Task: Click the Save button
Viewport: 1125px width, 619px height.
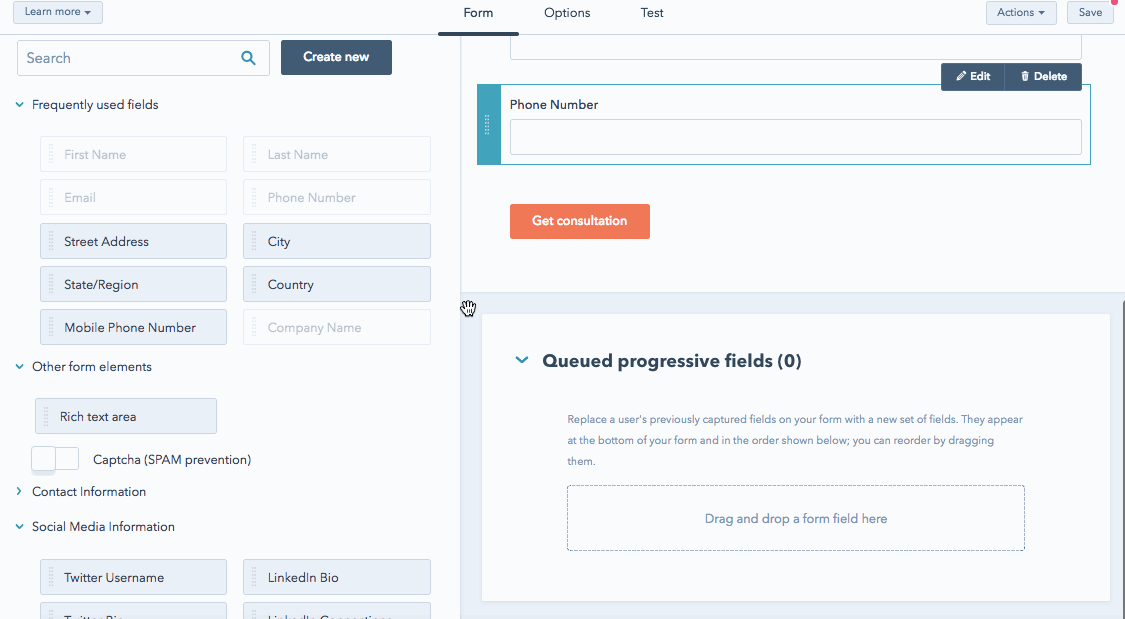Action: pos(1089,13)
